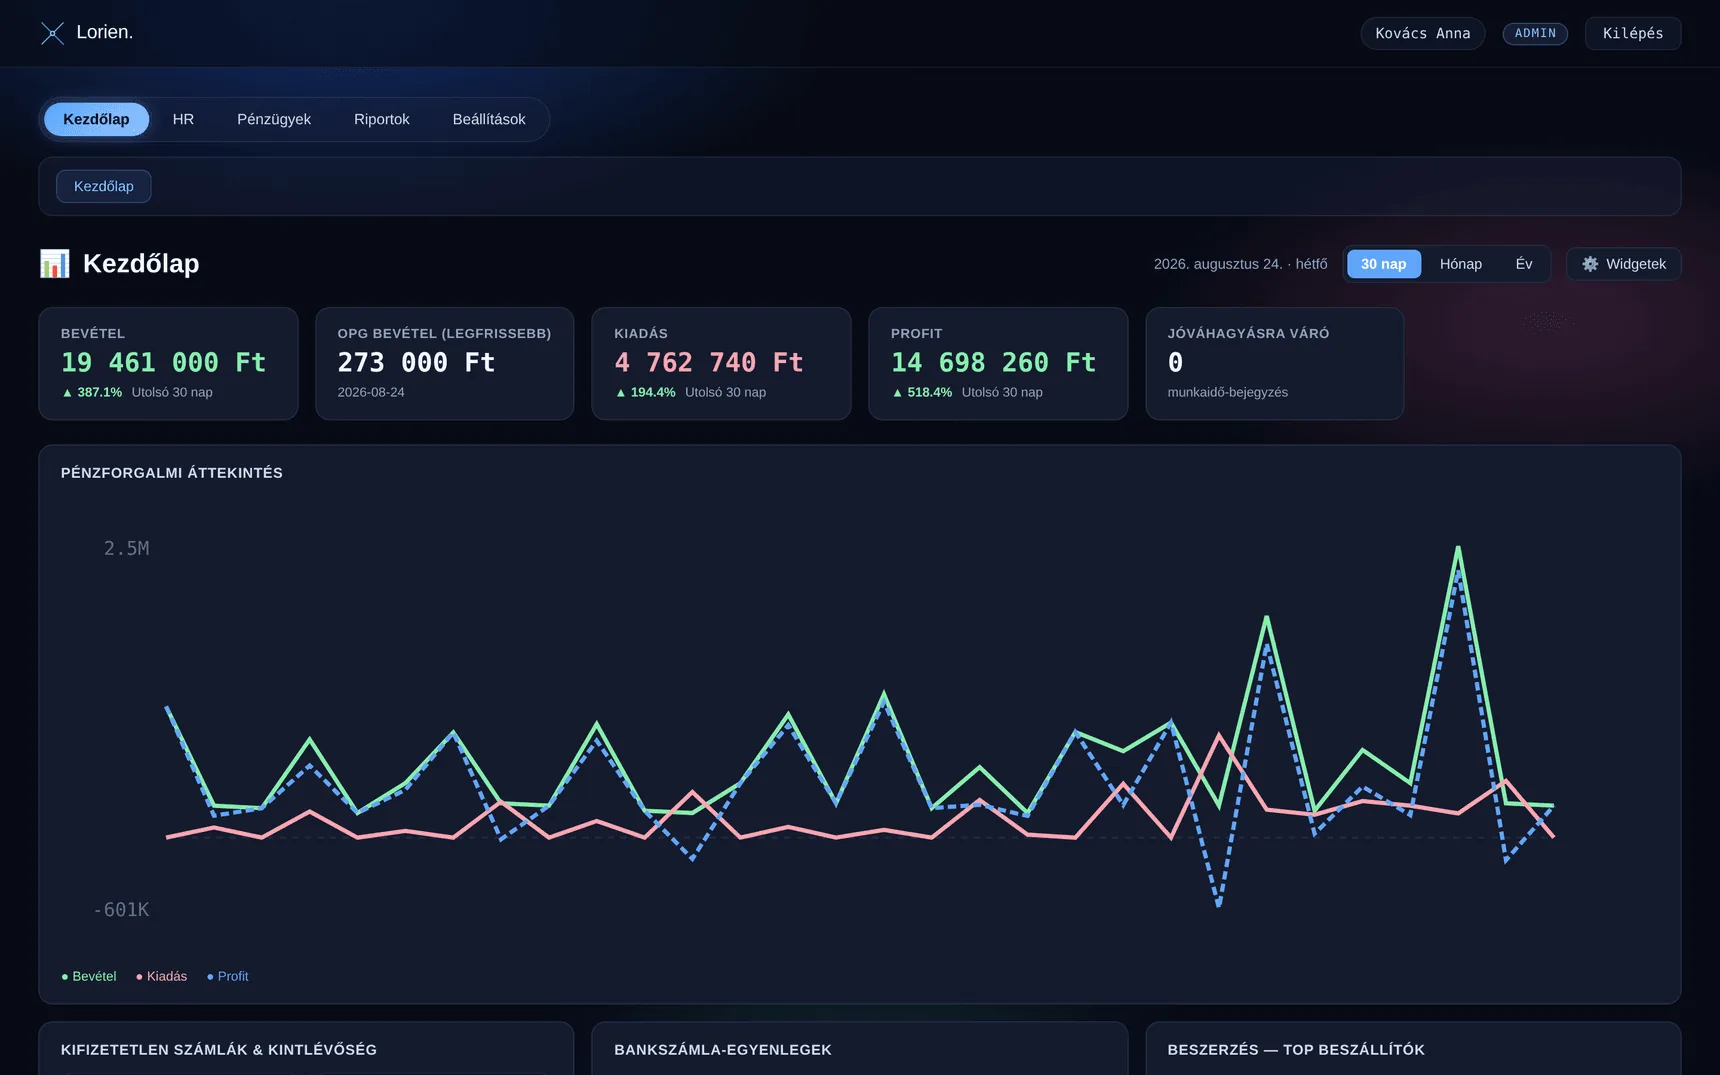Click the JÓVÁHAGYÁSRA VÁRÓ card label
This screenshot has width=1720, height=1075.
1248,334
